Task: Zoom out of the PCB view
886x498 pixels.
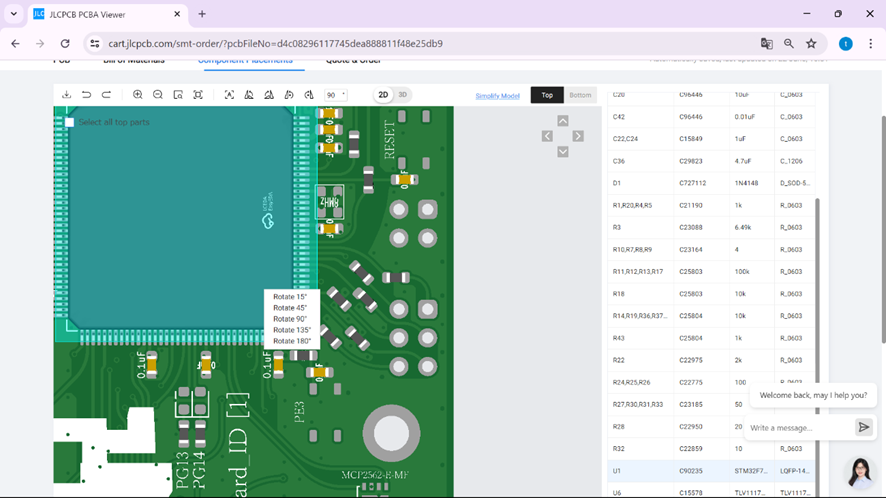Action: click(158, 94)
